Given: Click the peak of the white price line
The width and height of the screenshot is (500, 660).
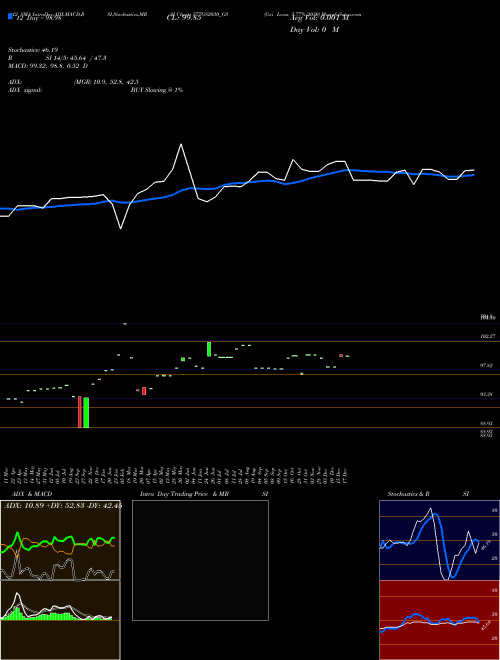Looking at the screenshot, I should [x=181, y=145].
